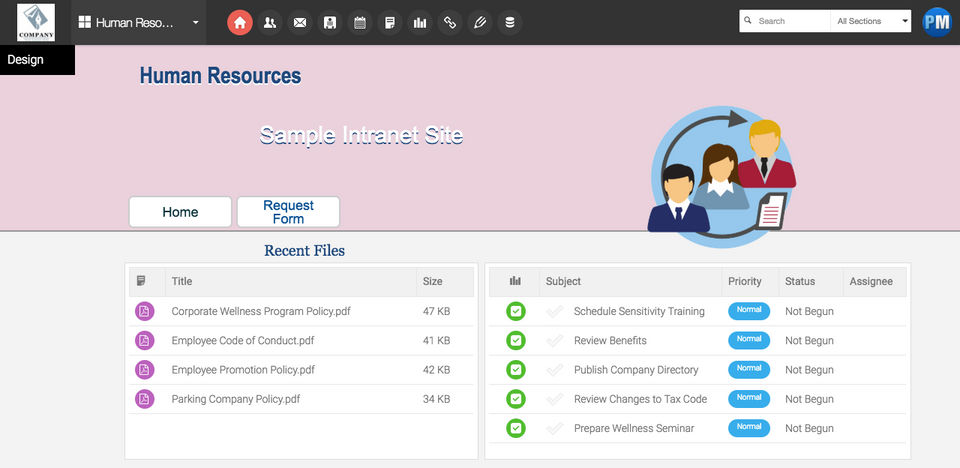This screenshot has width=960, height=468.
Task: Click the Company logo
Action: (36, 22)
